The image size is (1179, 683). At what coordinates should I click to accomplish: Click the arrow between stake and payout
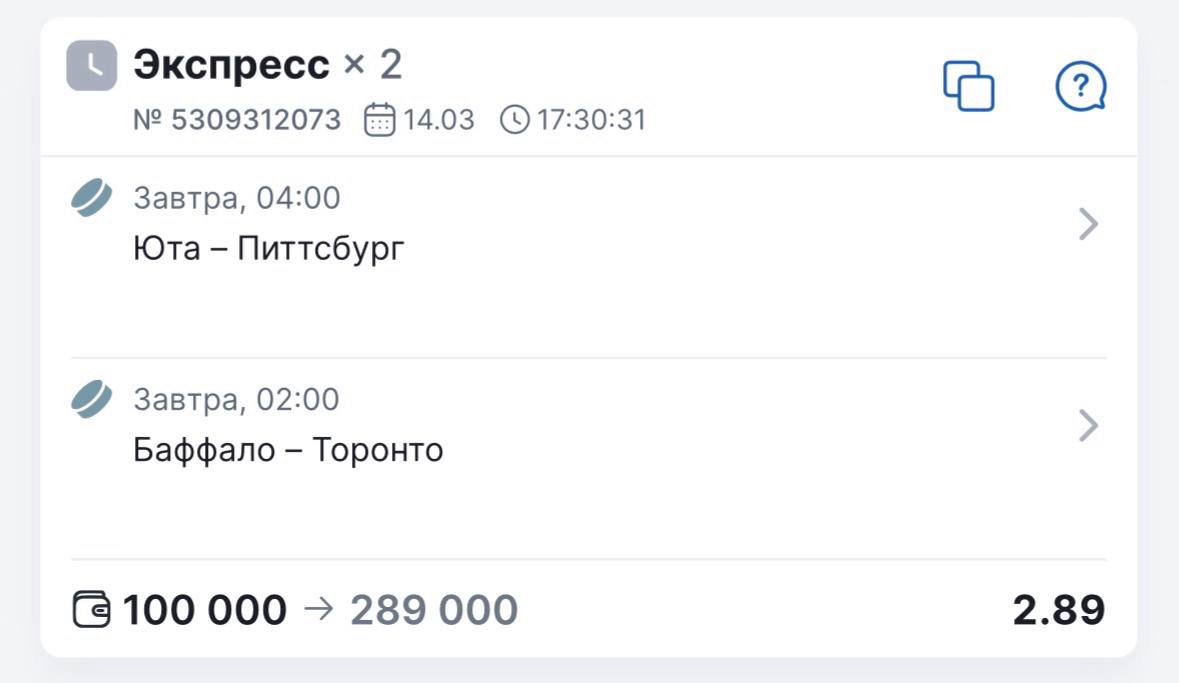317,610
